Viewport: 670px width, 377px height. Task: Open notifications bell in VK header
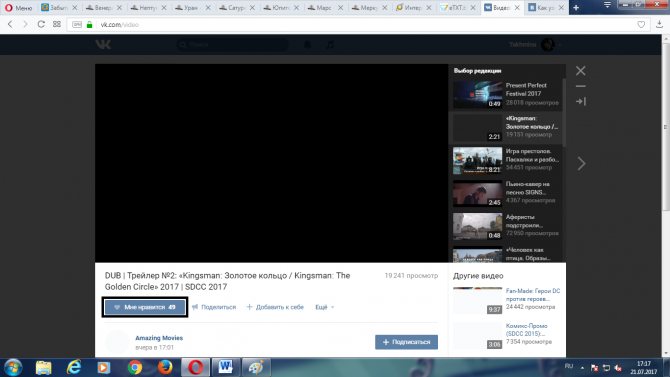tap(307, 44)
